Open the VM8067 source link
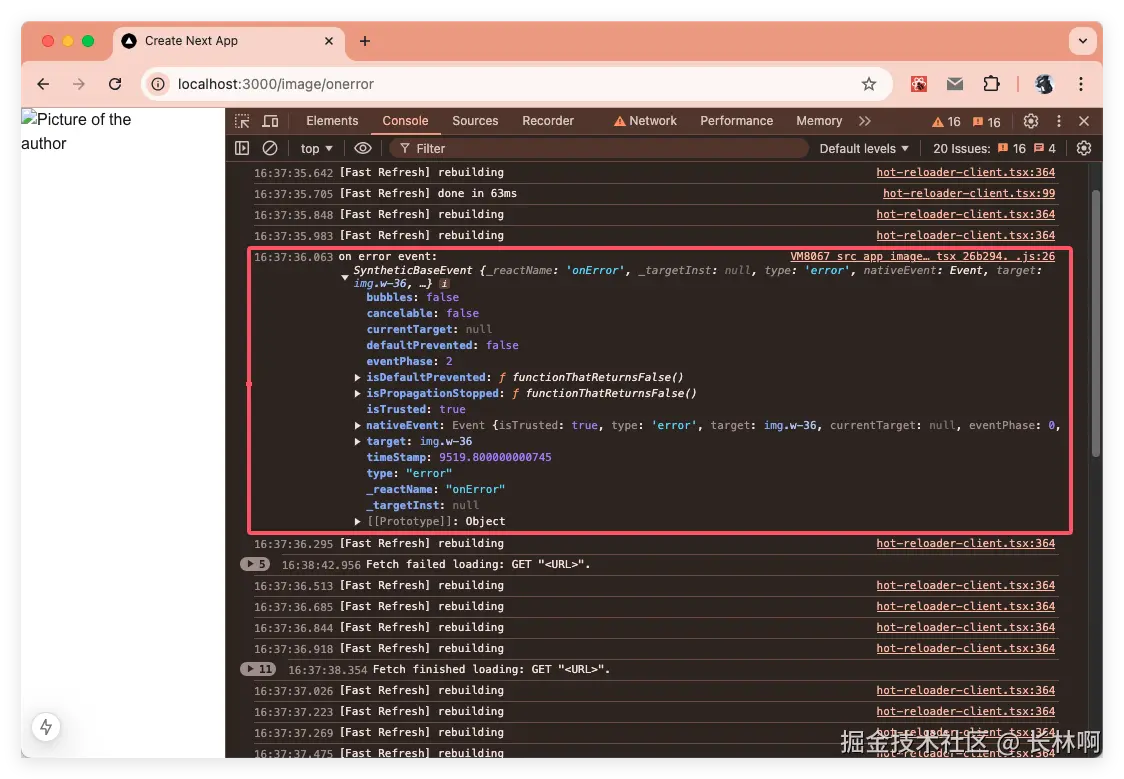This screenshot has width=1124, height=779. 922,257
